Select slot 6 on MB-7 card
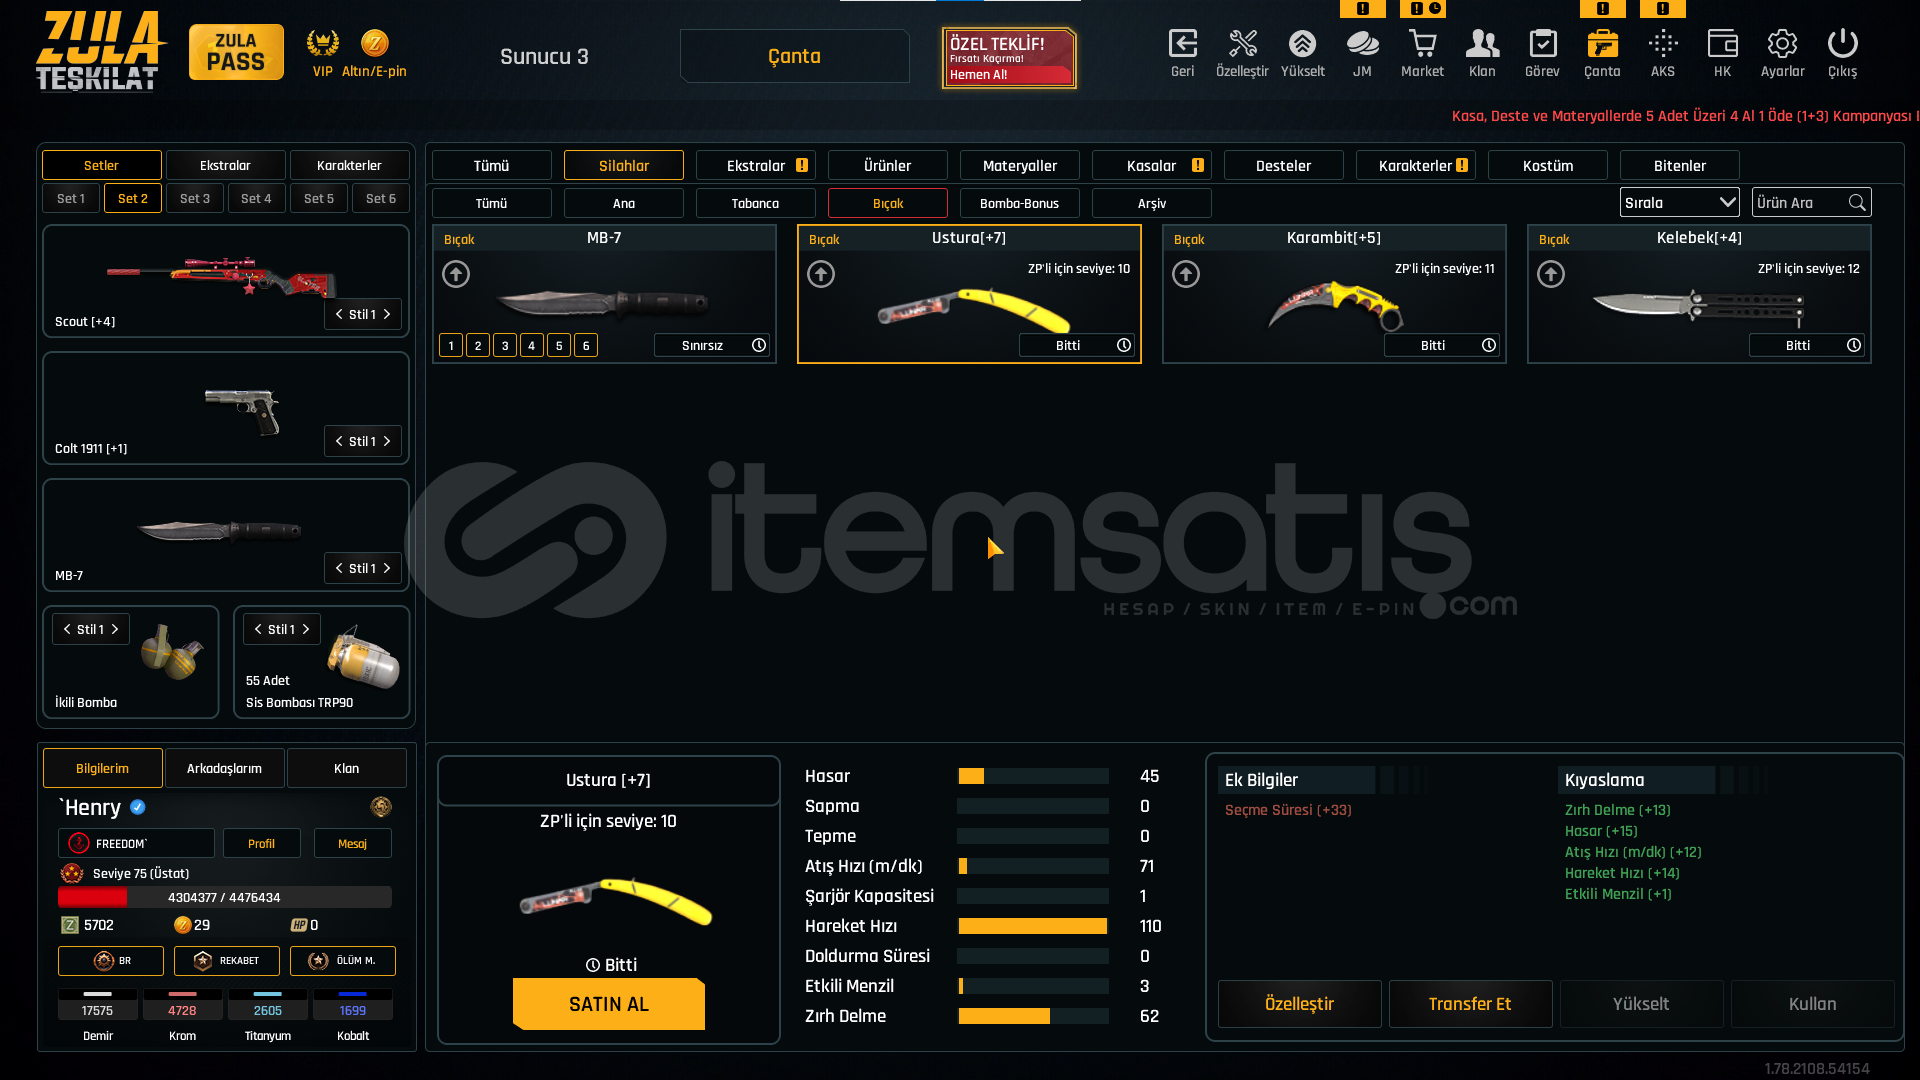The height and width of the screenshot is (1080, 1920). coord(586,345)
